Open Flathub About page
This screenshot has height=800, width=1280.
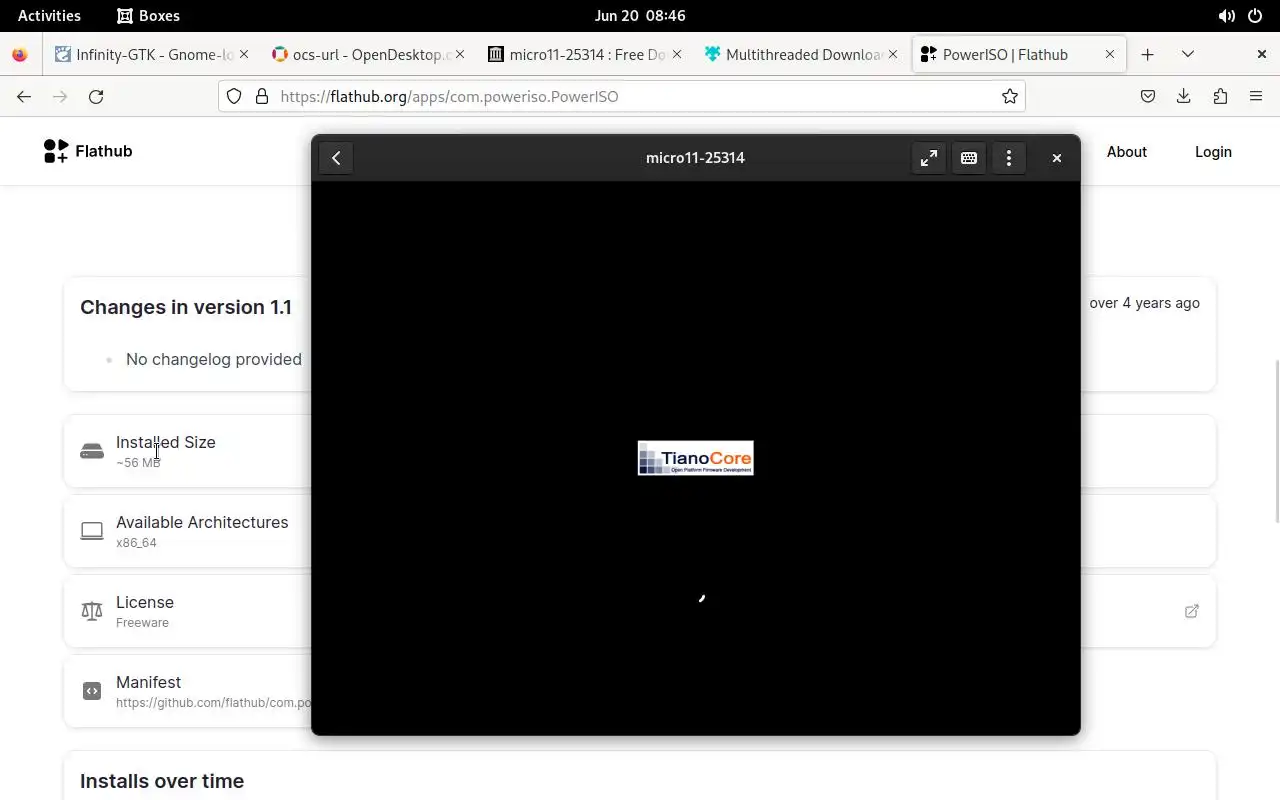point(1127,152)
